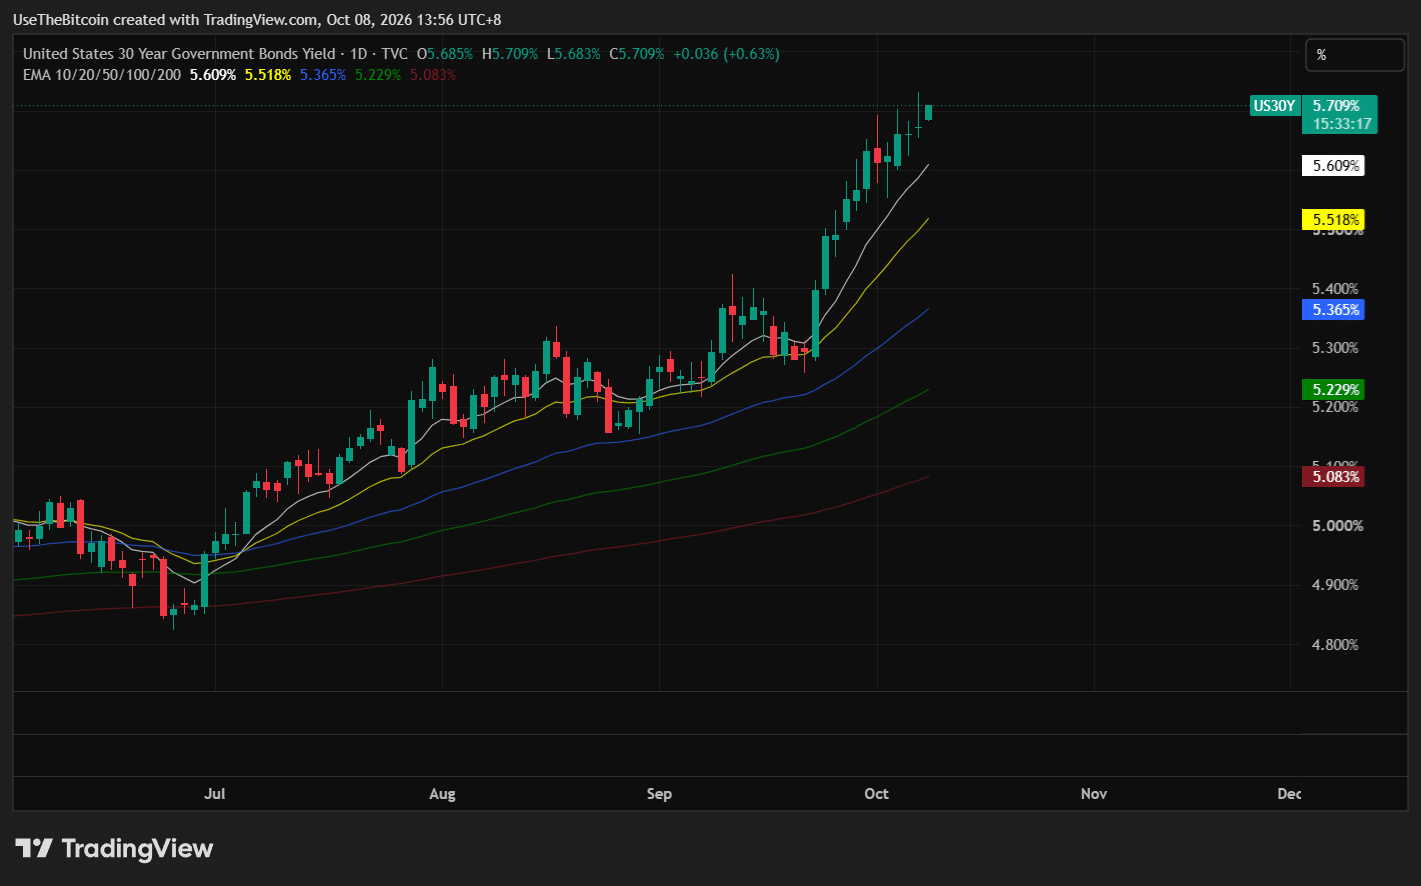
Task: Click the Jul label on the time axis
Action: click(x=215, y=794)
